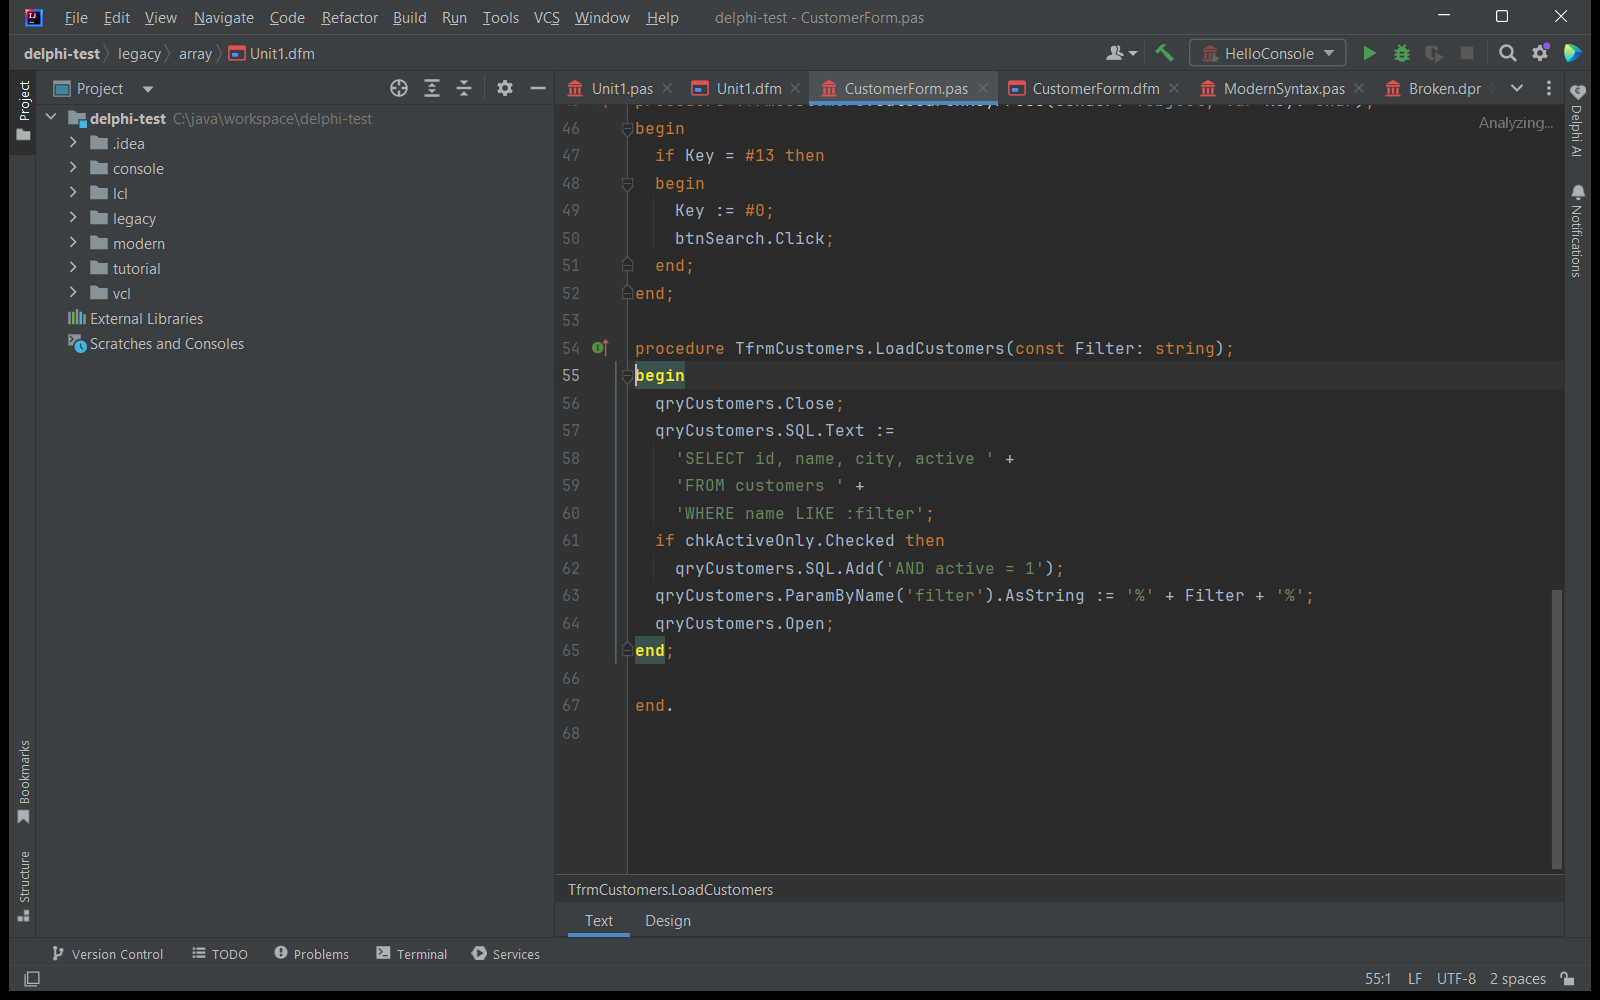Image resolution: width=1600 pixels, height=1000 pixels.
Task: Open the Problems tool window
Action: pos(311,954)
